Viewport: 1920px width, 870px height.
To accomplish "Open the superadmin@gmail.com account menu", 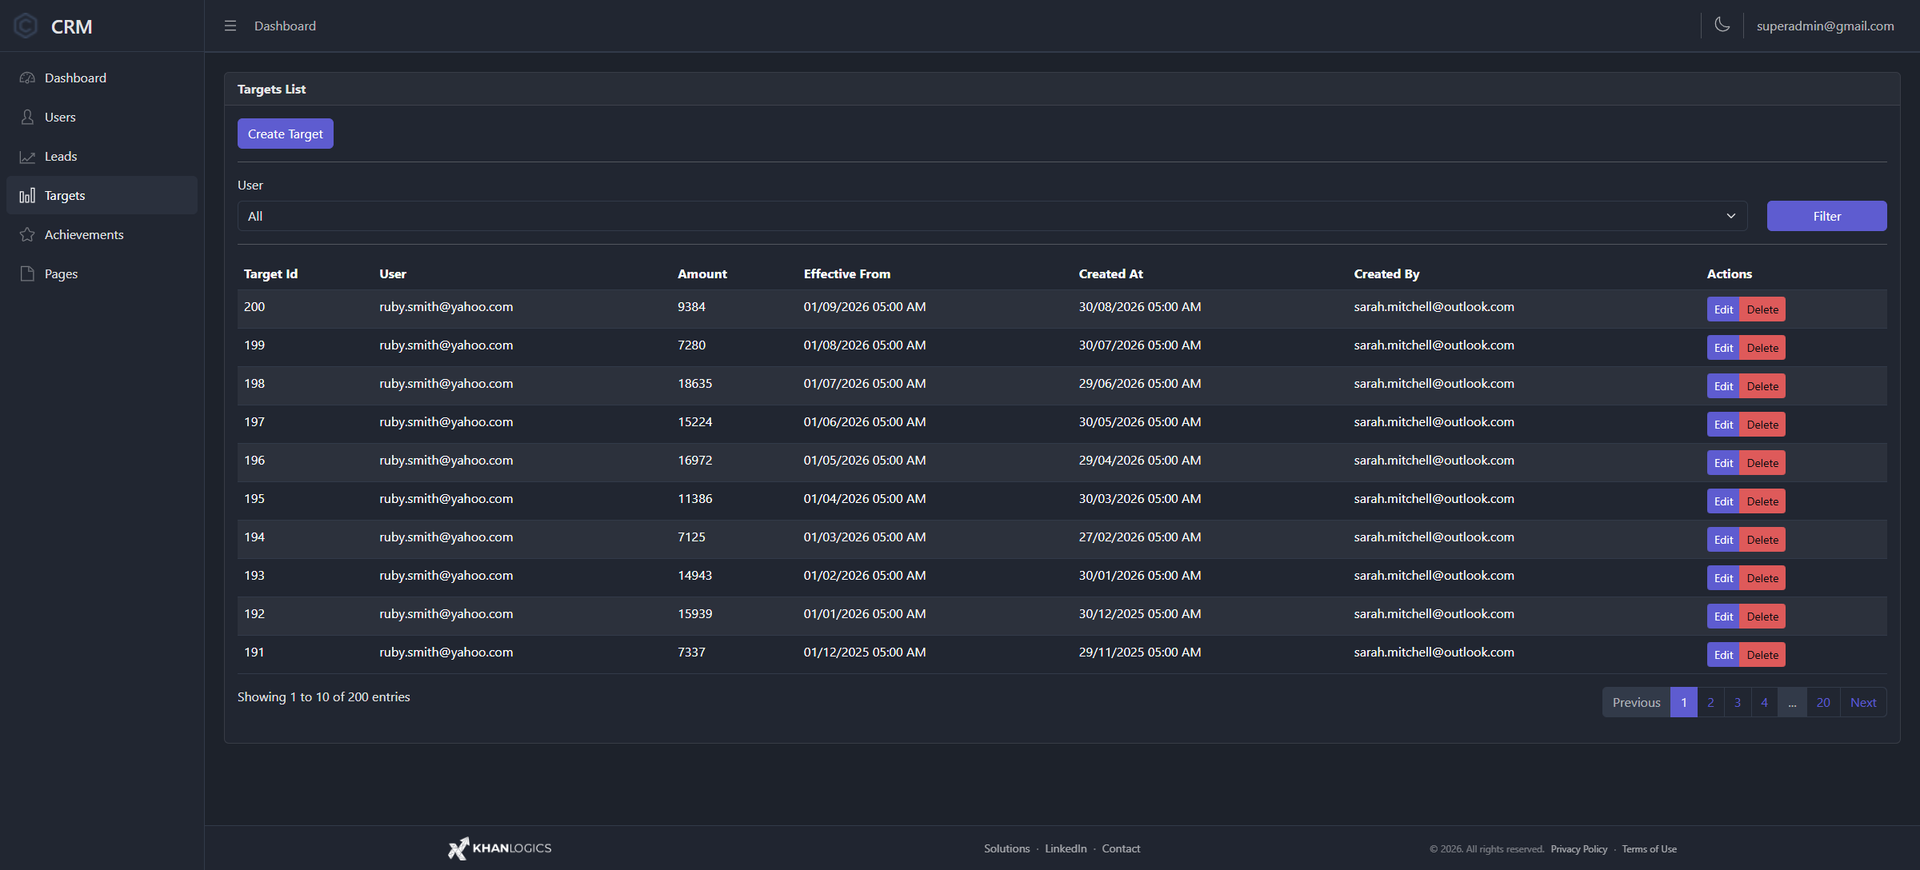I will click(1825, 26).
